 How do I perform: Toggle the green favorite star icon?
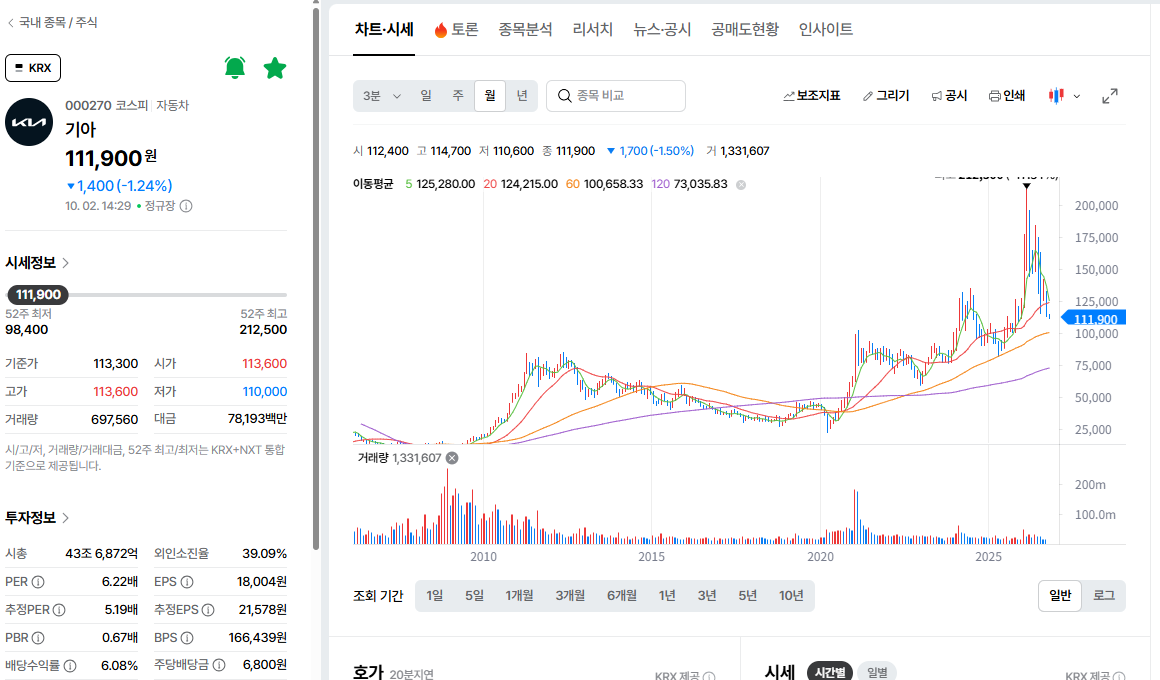(x=274, y=68)
